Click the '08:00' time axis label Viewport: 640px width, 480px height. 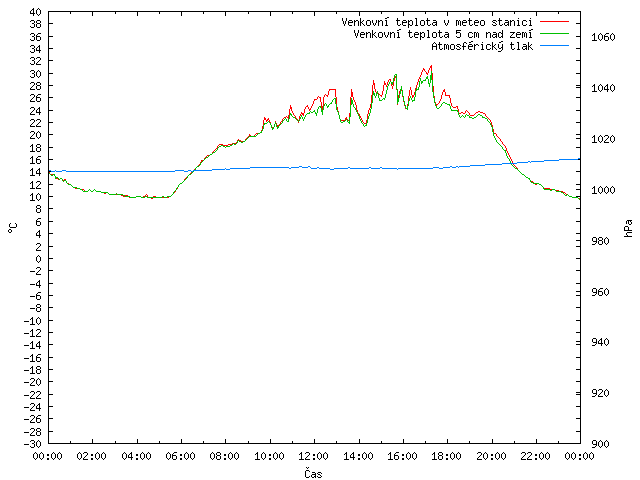coord(225,456)
